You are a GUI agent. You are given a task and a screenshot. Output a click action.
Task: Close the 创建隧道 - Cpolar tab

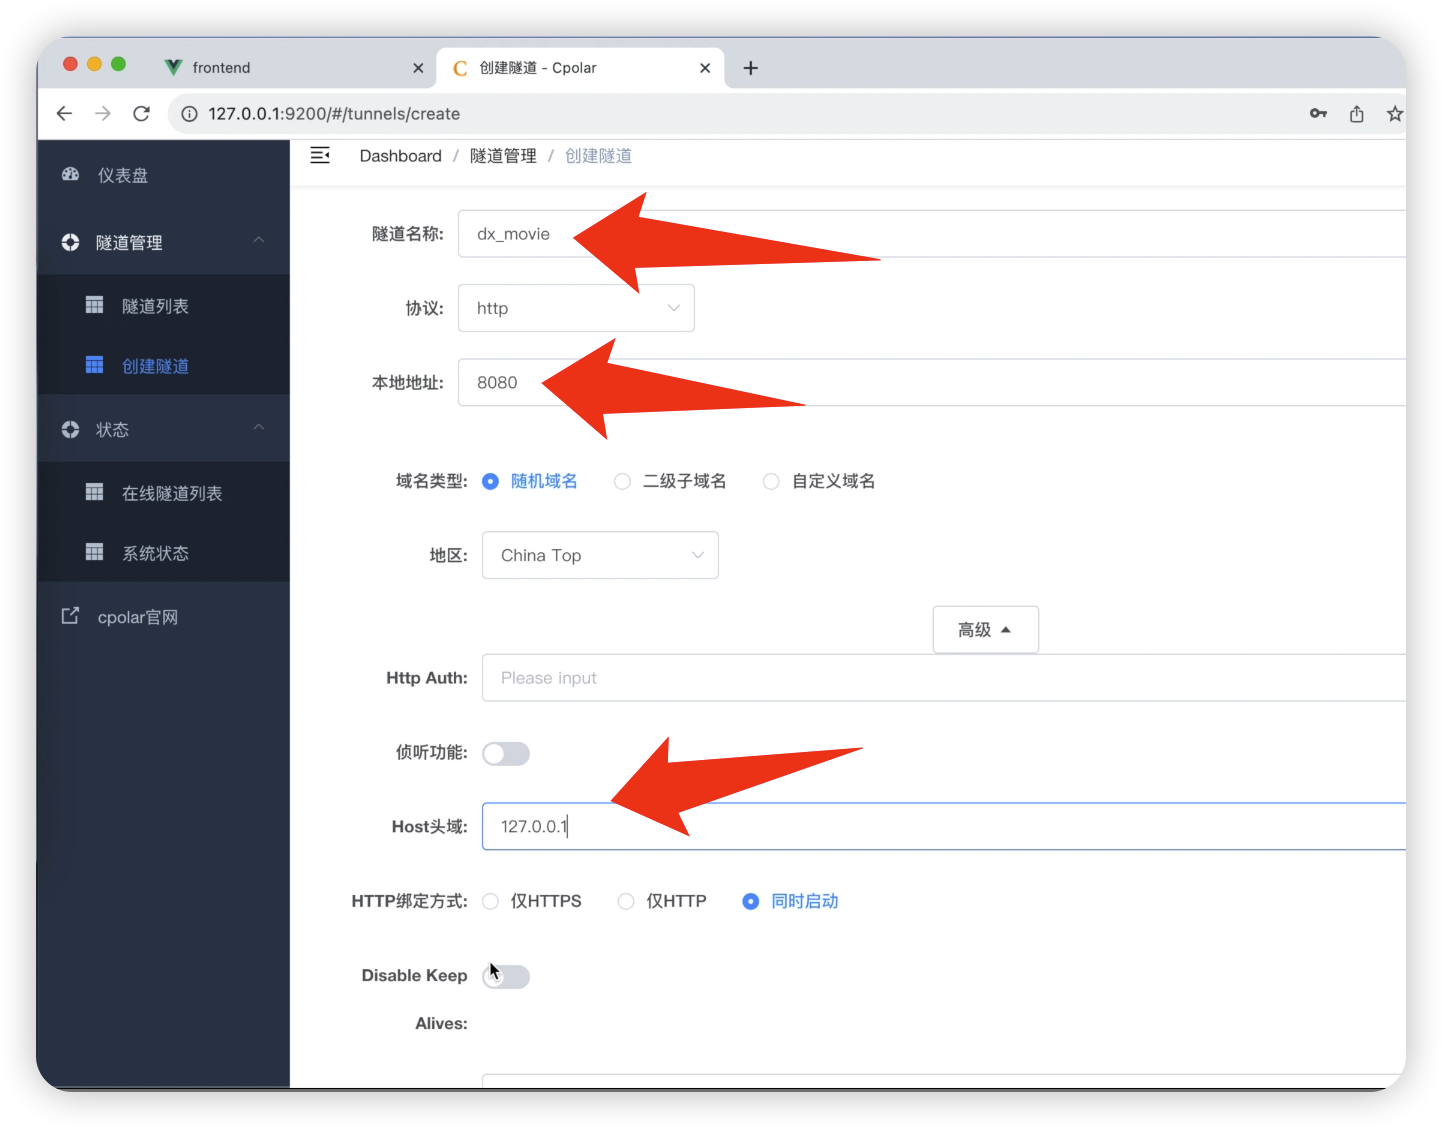(705, 68)
